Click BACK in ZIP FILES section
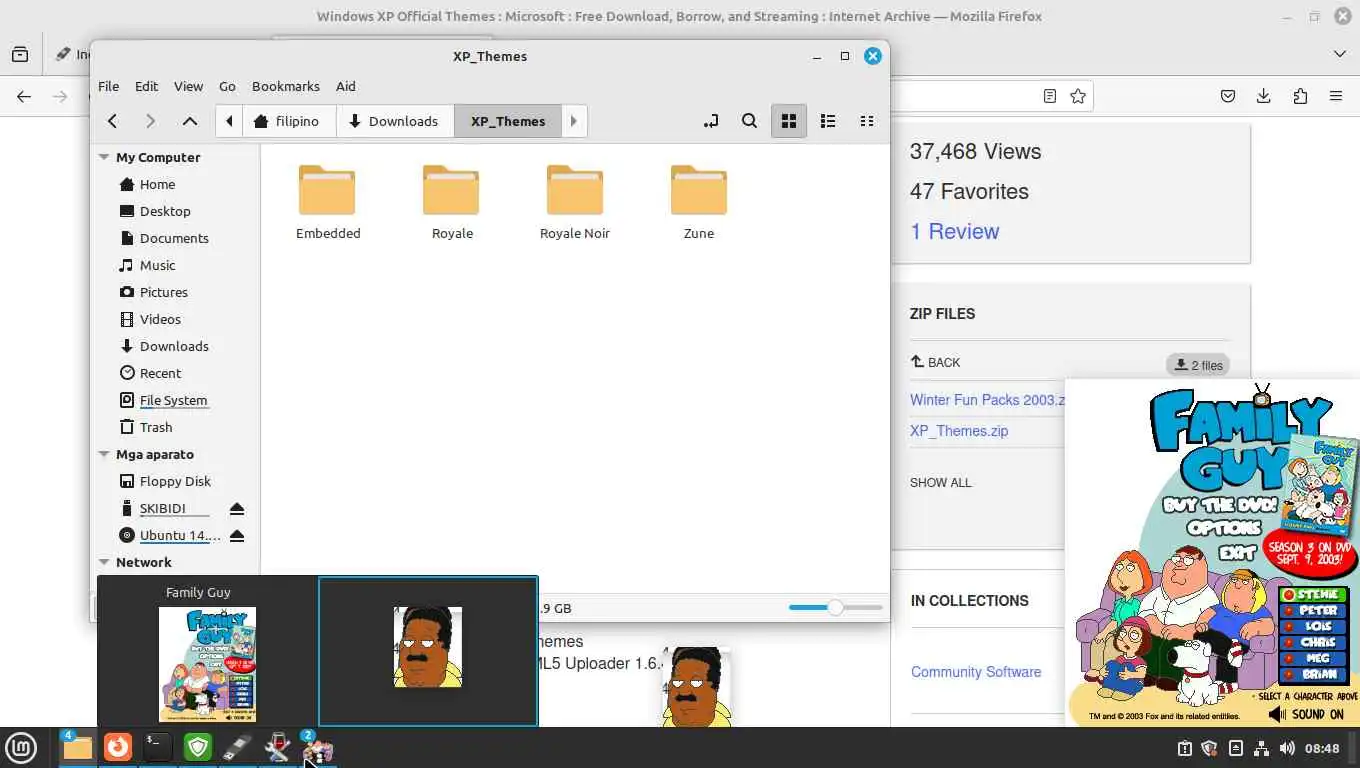The width and height of the screenshot is (1360, 768). coord(935,362)
